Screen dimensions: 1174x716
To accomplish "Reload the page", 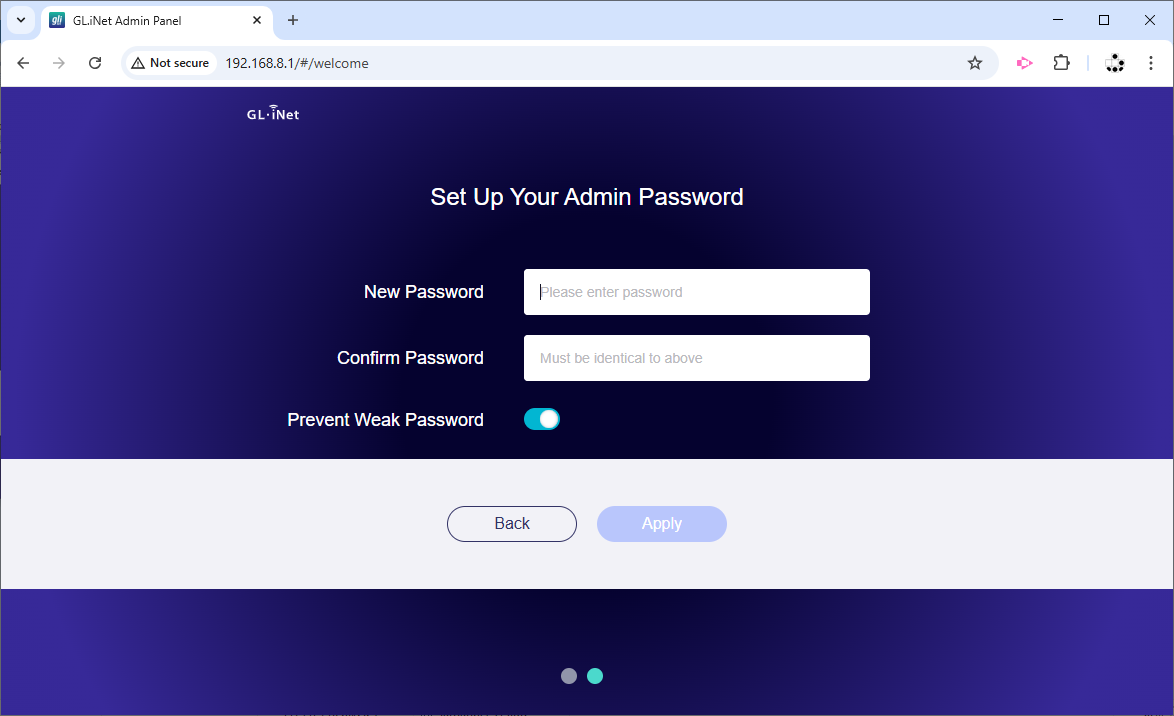I will [95, 63].
